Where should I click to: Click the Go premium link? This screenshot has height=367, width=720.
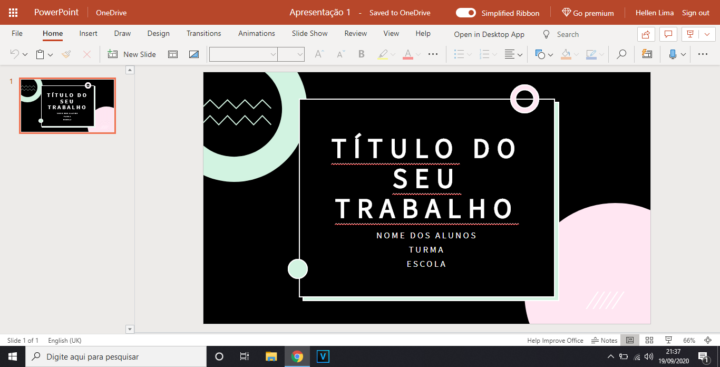coord(588,13)
